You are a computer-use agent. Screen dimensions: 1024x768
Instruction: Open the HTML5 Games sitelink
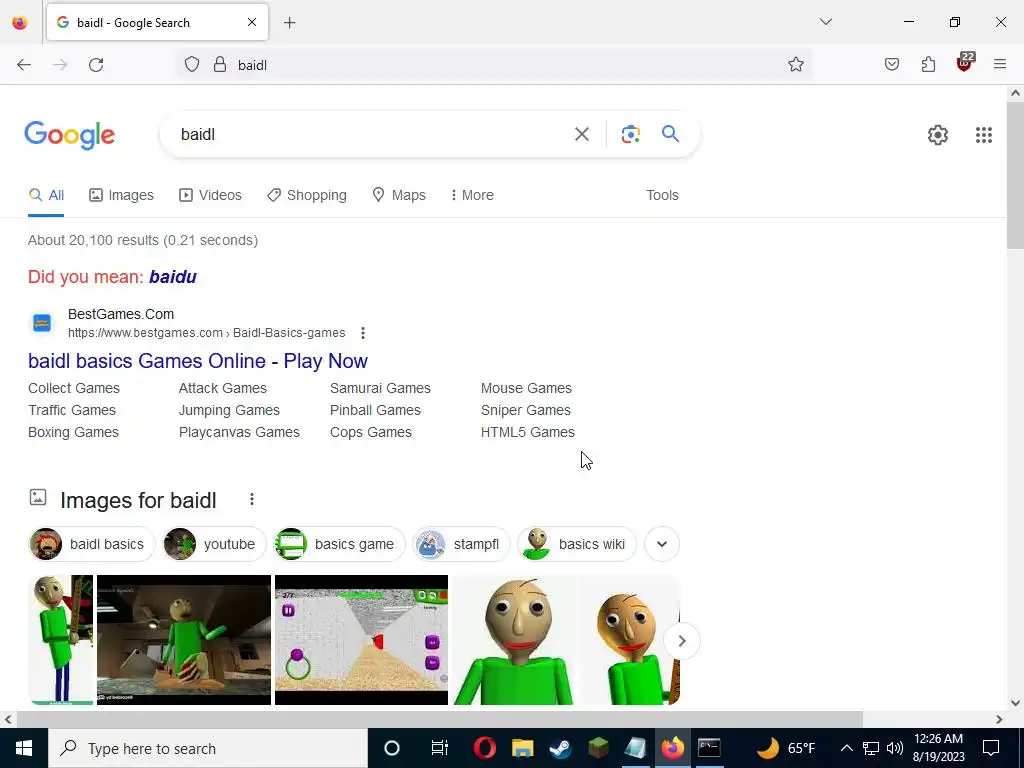pyautogui.click(x=528, y=432)
